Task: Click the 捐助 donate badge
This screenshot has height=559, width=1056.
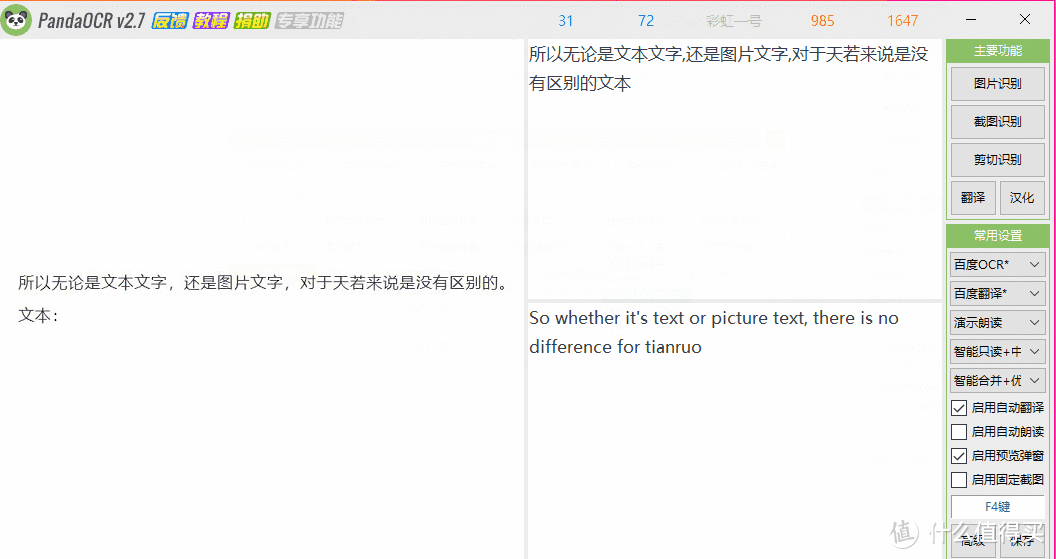Action: pos(252,21)
